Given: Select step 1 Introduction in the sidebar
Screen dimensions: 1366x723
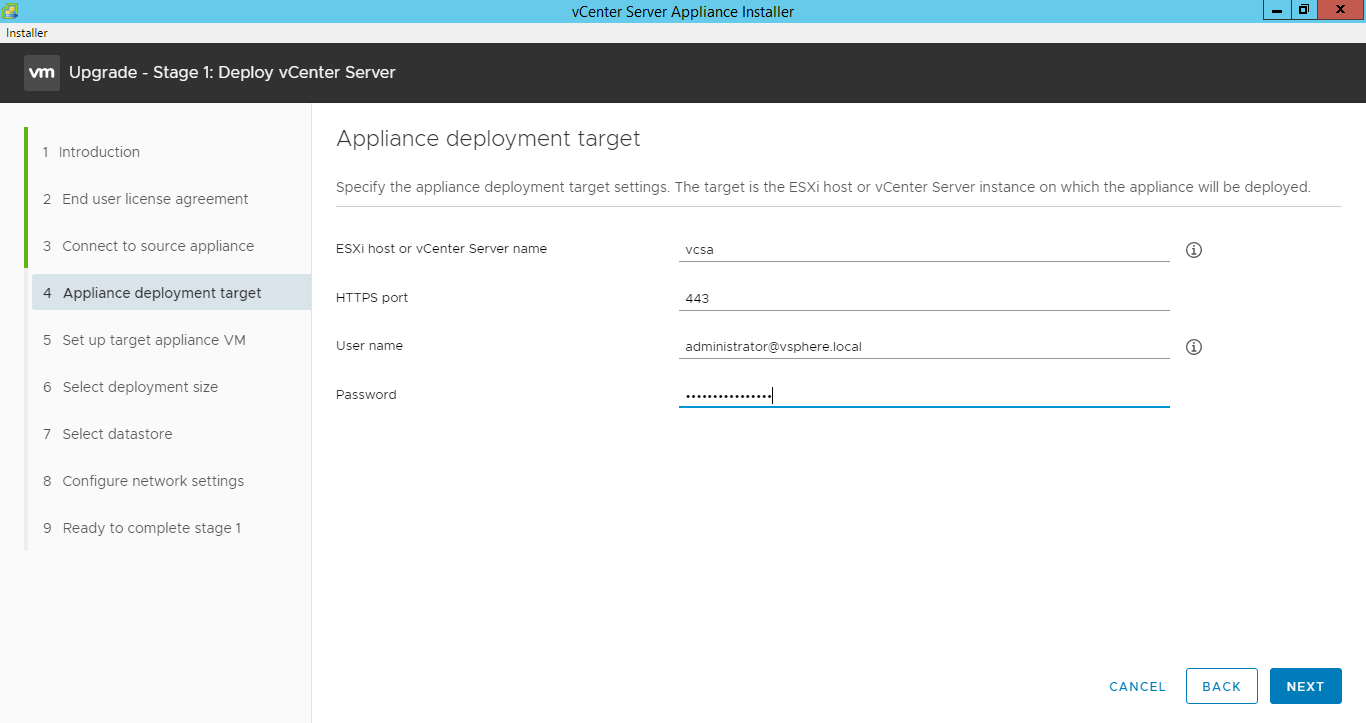Looking at the screenshot, I should pos(99,151).
